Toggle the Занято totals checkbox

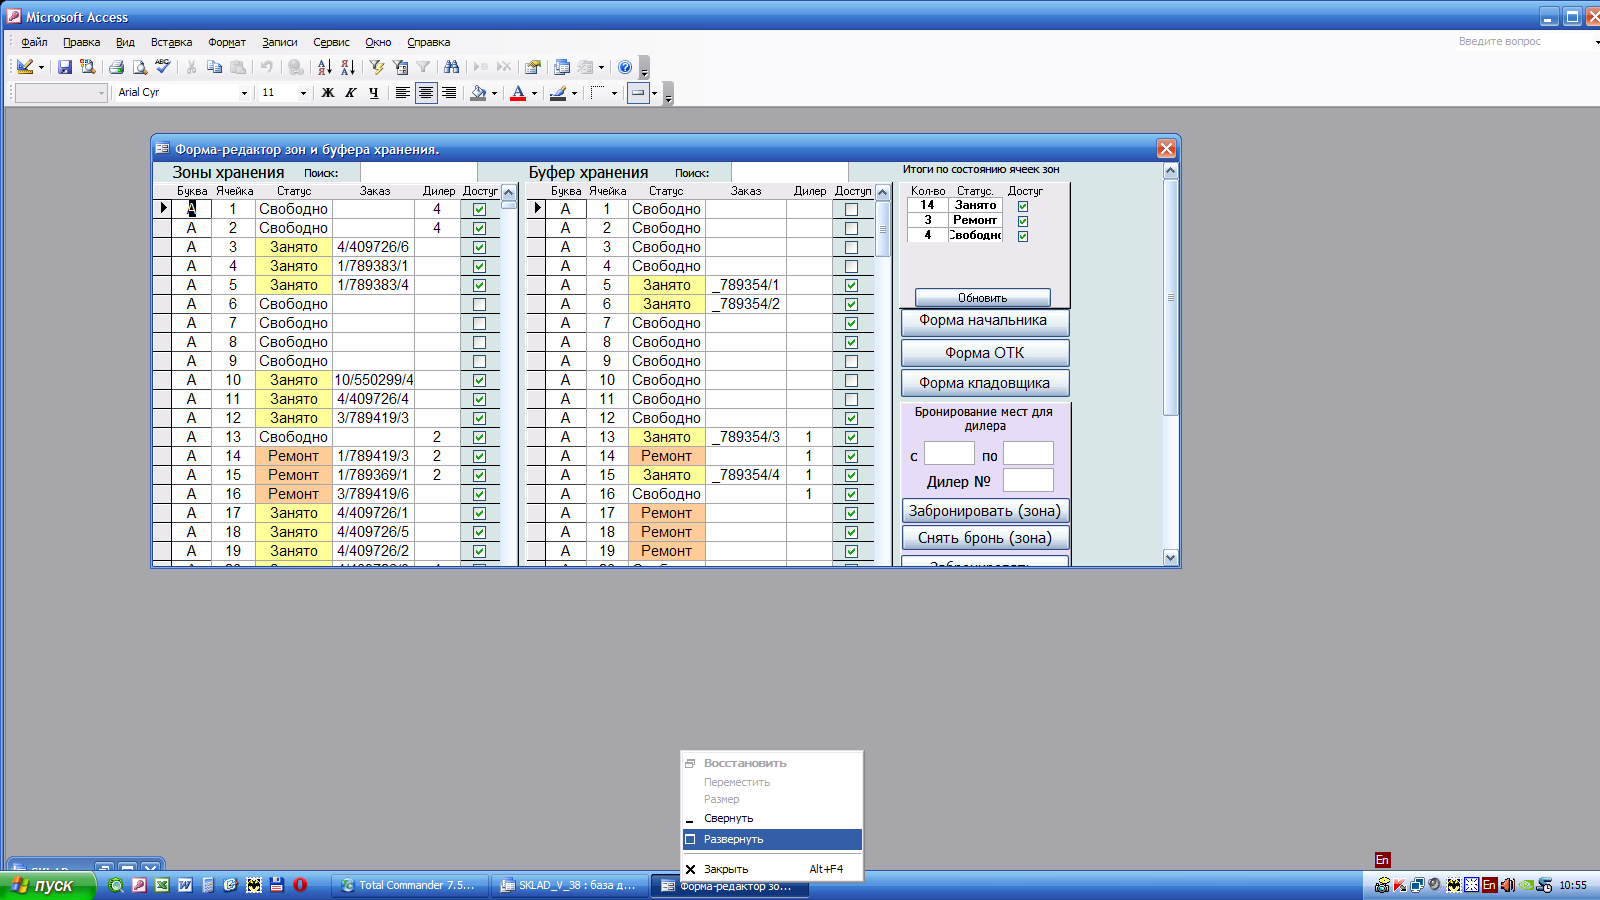[1023, 206]
